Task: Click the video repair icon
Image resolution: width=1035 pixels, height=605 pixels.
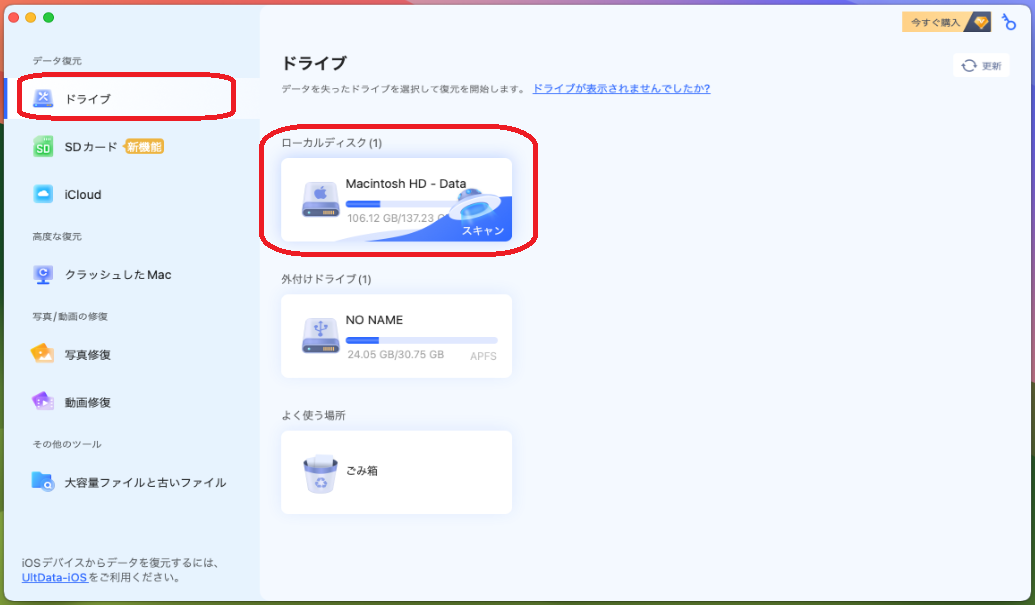Action: [43, 401]
